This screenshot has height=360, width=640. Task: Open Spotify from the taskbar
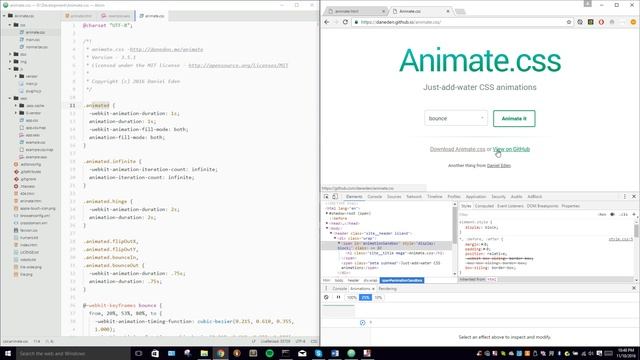point(269,353)
